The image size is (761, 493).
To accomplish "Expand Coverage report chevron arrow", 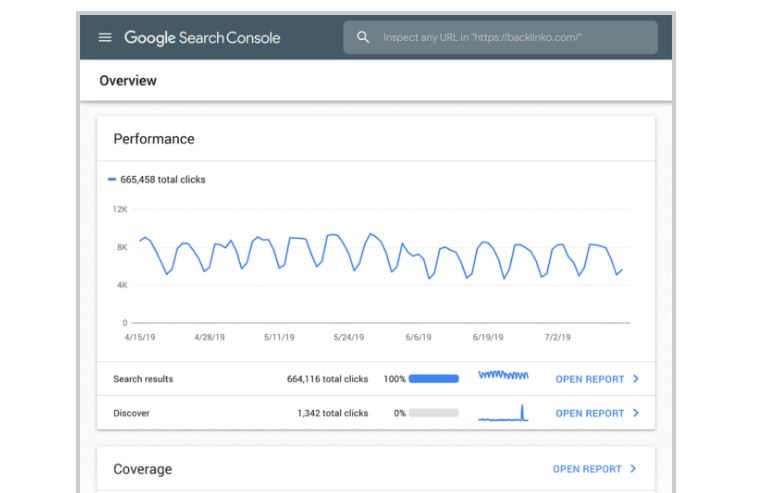I will [633, 469].
